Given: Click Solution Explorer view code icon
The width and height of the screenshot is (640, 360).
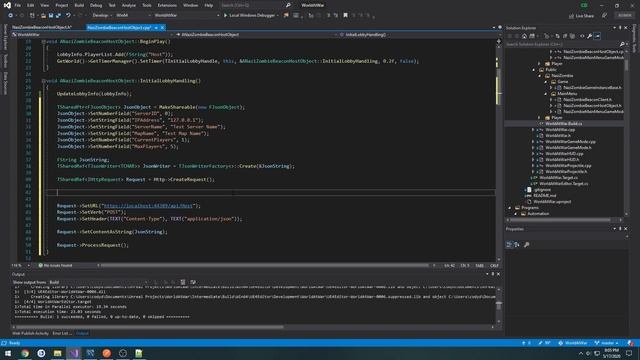Looking at the screenshot, I should (582, 36).
